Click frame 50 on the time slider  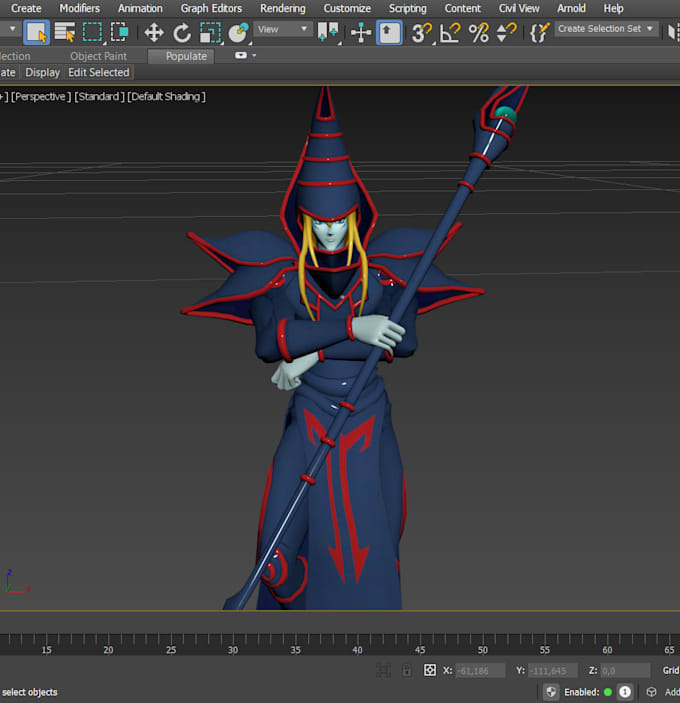tap(482, 650)
